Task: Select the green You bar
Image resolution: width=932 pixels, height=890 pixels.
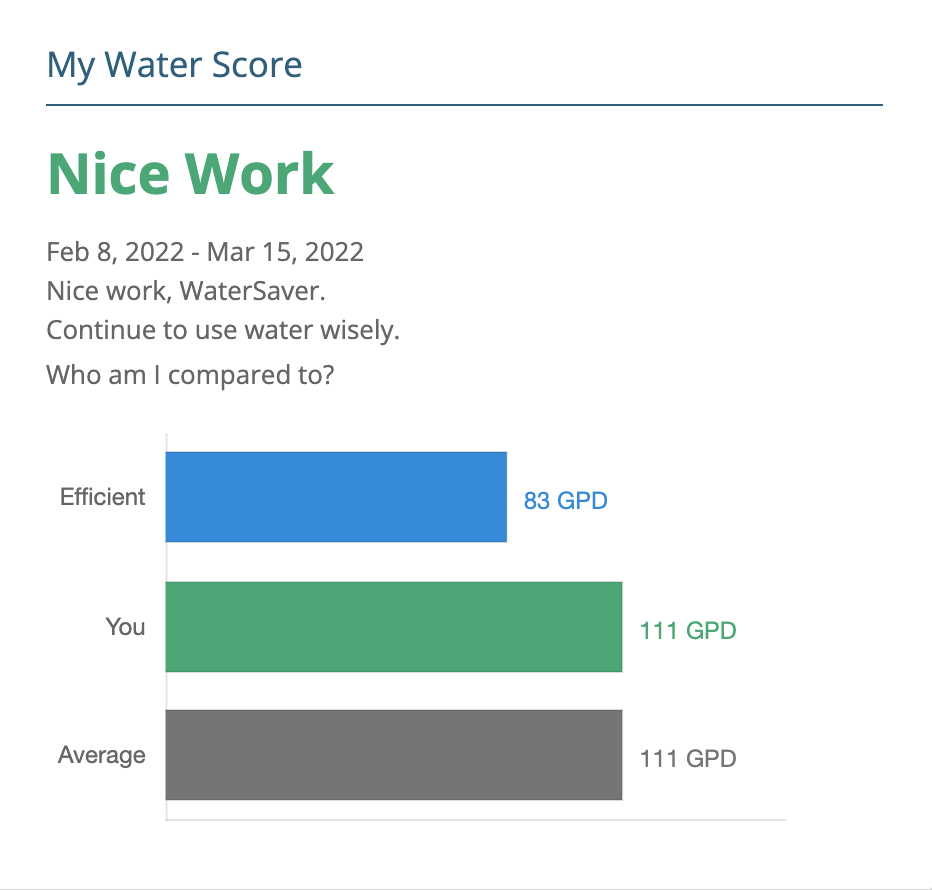Action: point(393,627)
